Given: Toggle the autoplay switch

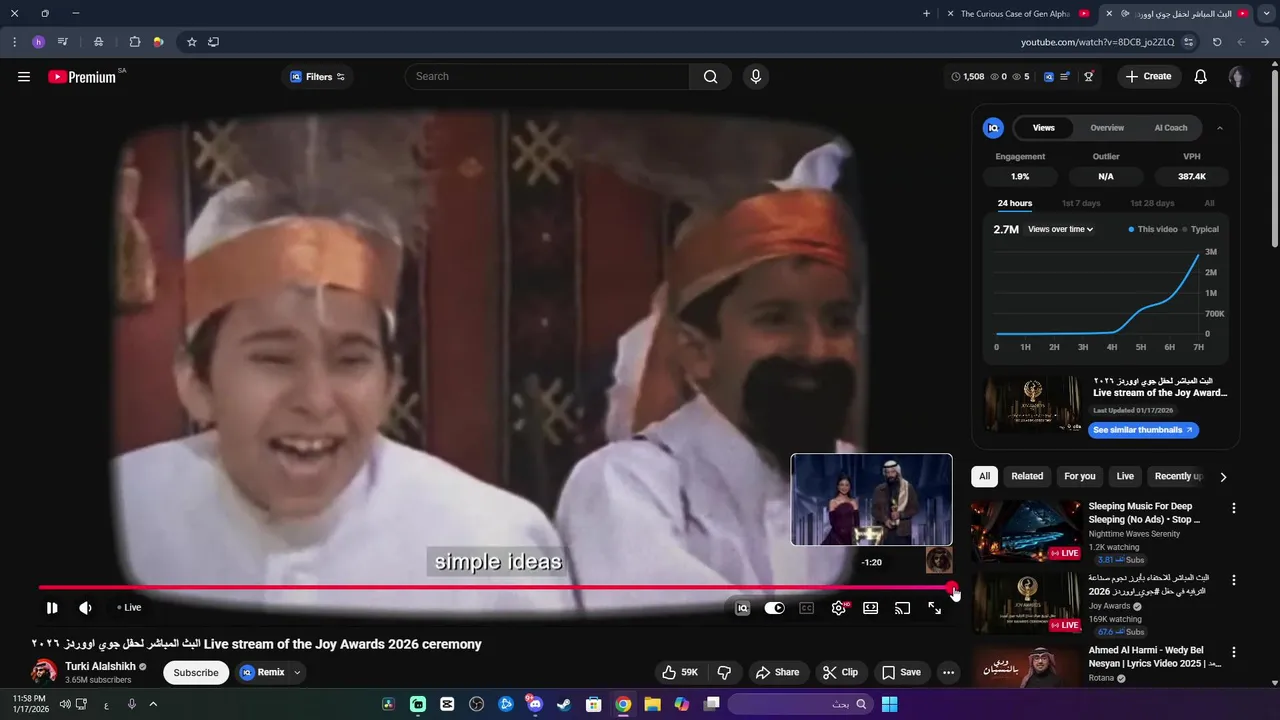Looking at the screenshot, I should [774, 608].
